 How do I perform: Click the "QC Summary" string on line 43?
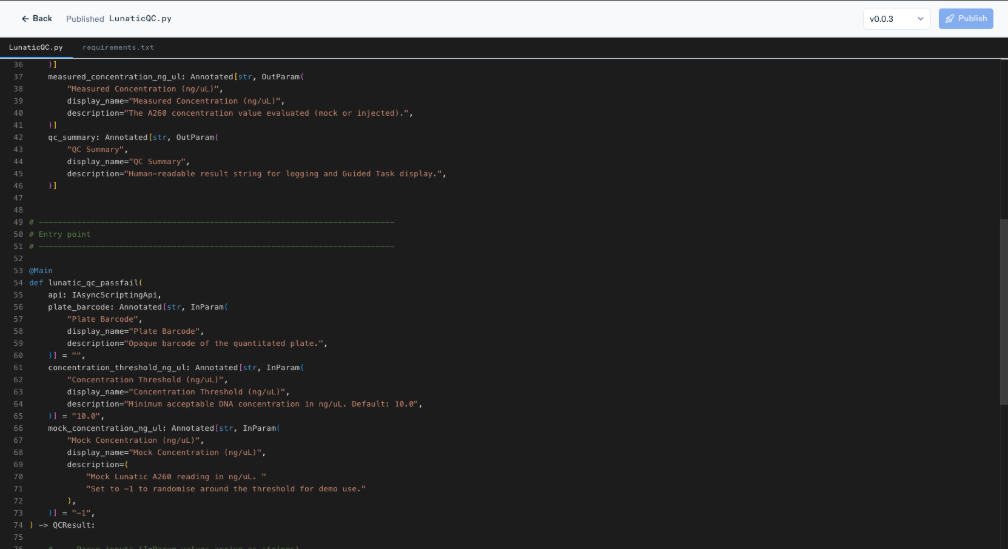click(x=97, y=149)
